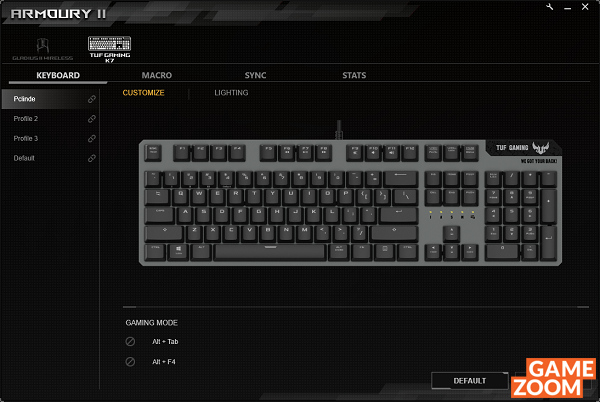Viewport: 600px width, 402px height.
Task: Click the spacebar key on the keyboard image
Action: tap(270, 252)
